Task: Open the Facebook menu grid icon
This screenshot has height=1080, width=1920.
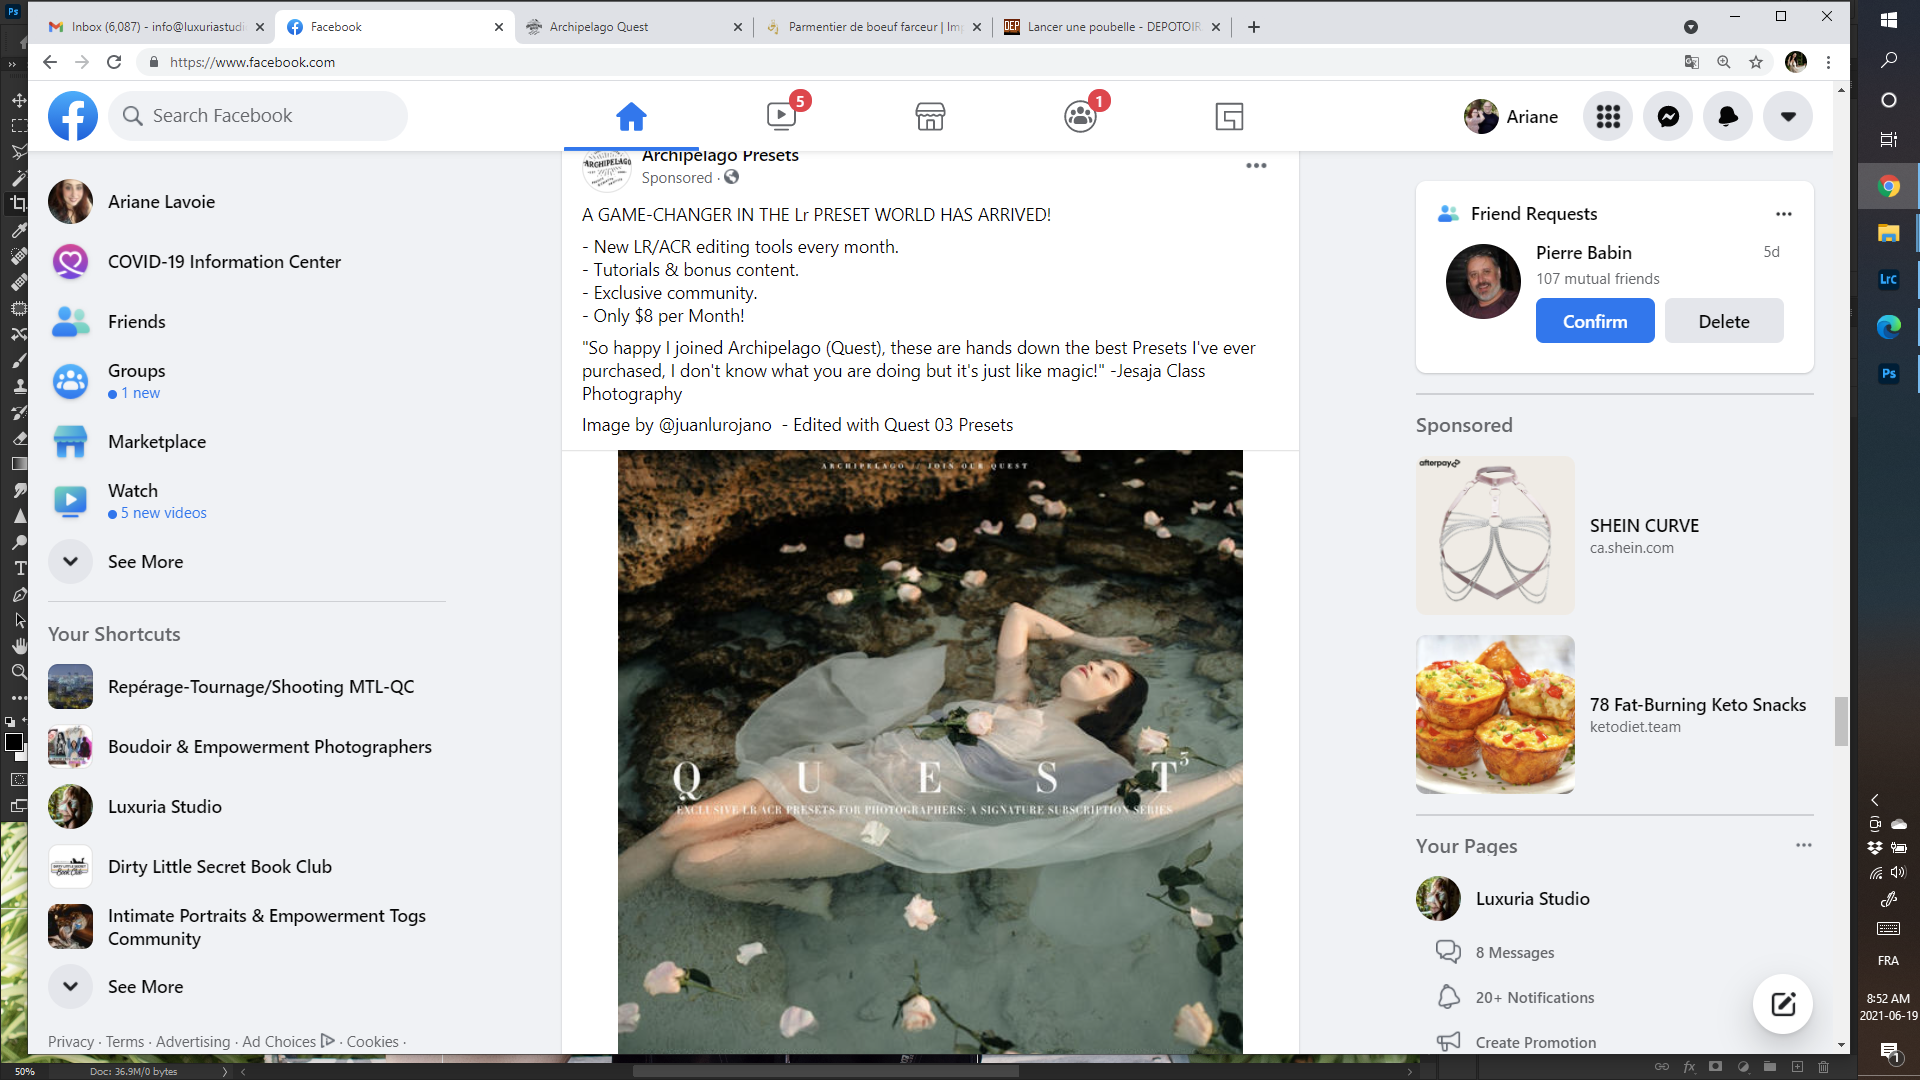Action: point(1608,117)
